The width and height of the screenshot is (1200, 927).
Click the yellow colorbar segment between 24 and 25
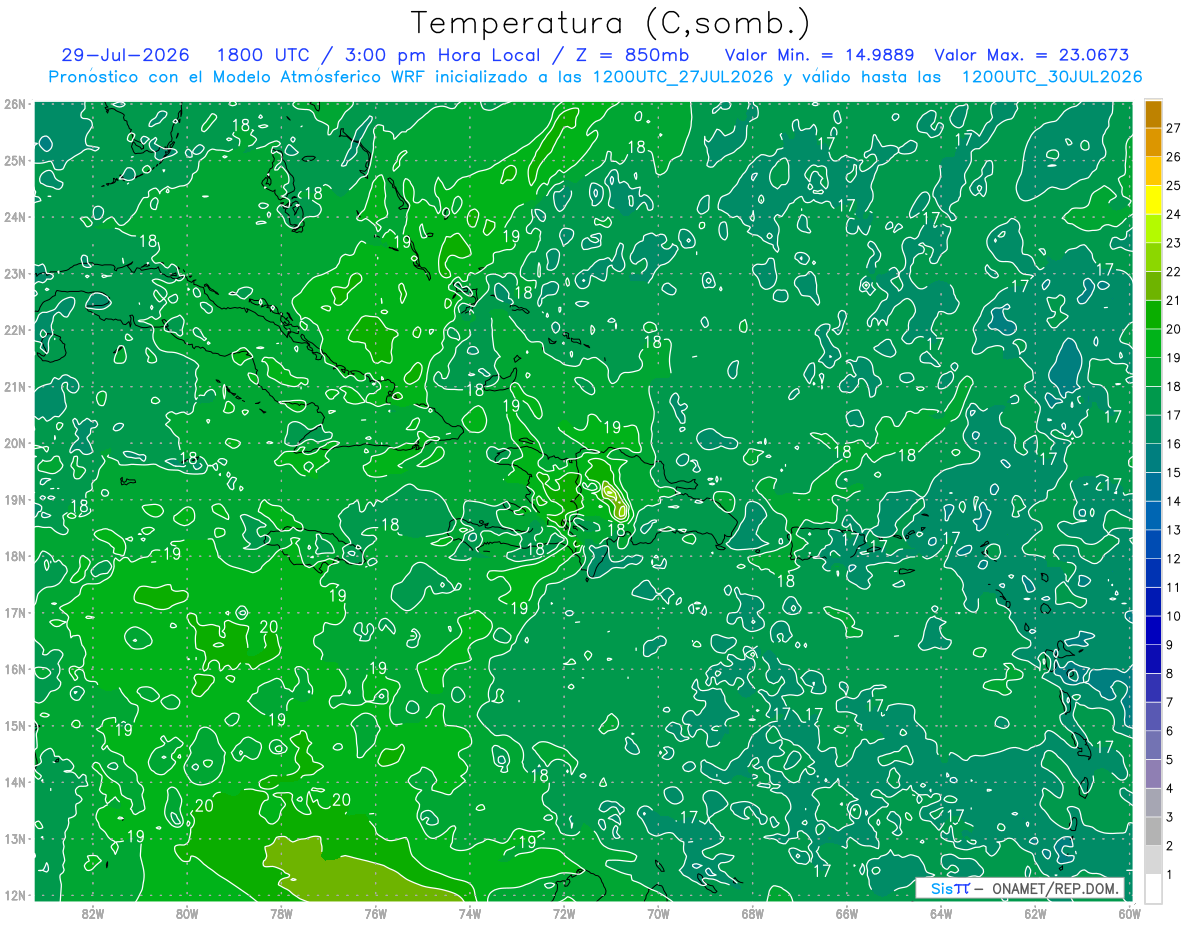1153,199
